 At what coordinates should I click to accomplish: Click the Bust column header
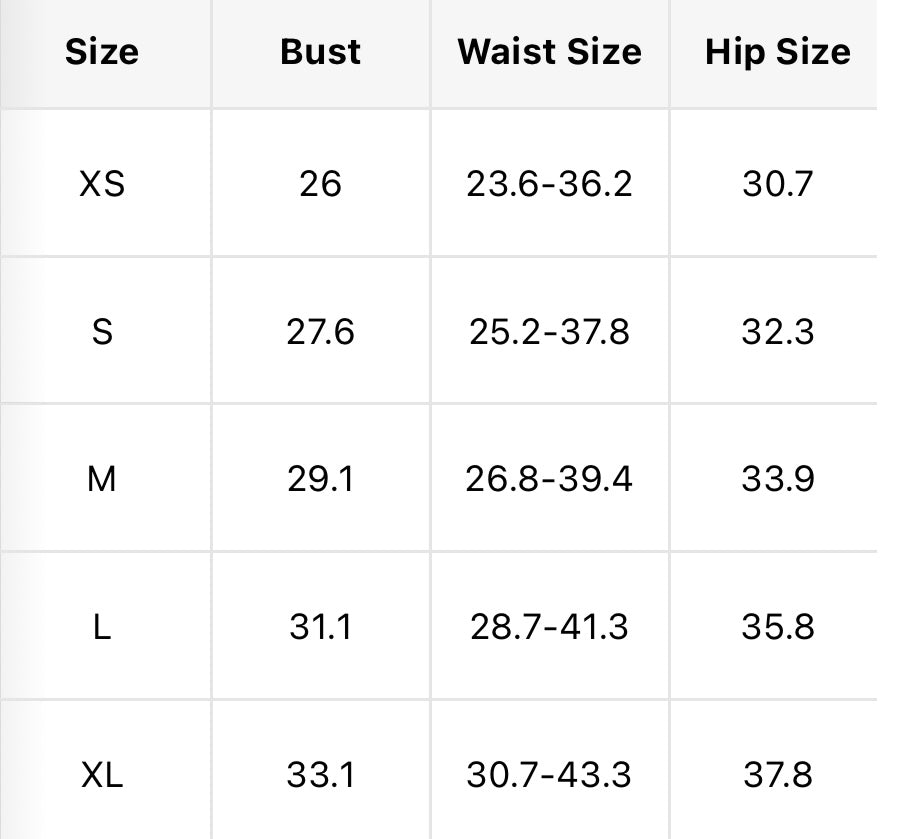tap(320, 52)
